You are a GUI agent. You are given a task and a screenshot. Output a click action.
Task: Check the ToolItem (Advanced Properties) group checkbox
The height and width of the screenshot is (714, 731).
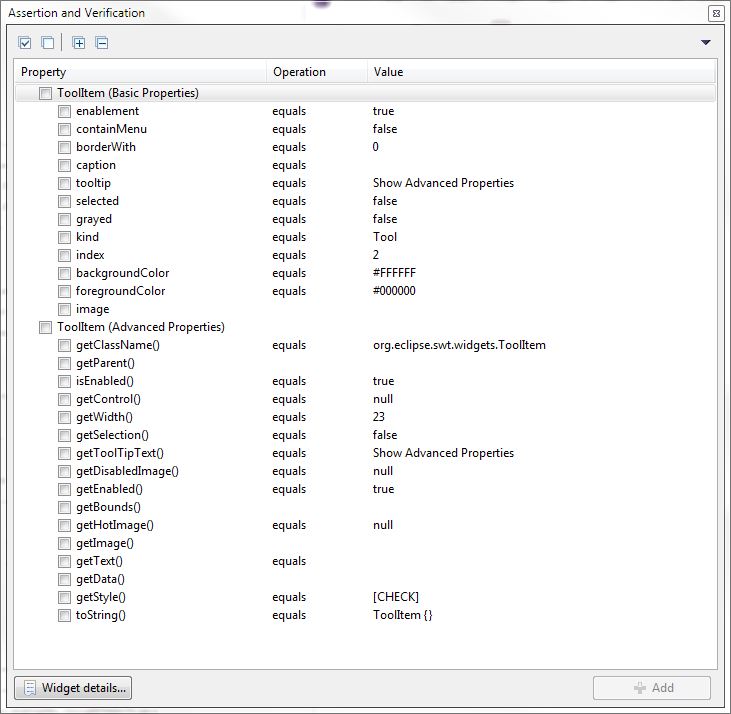click(45, 327)
